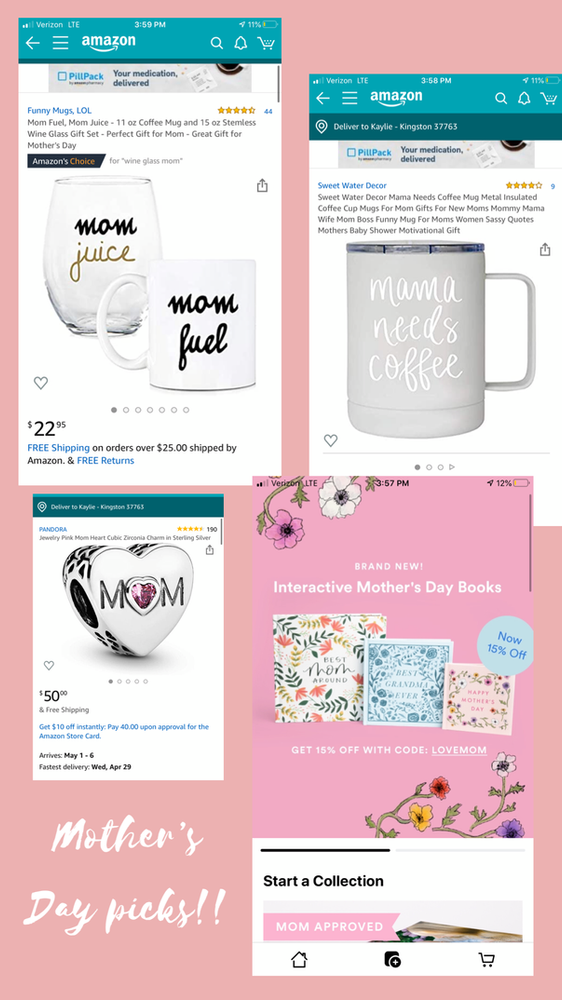The width and height of the screenshot is (562, 1000).
Task: Tap add-project icon in bottom navigation bar
Action: 392,959
